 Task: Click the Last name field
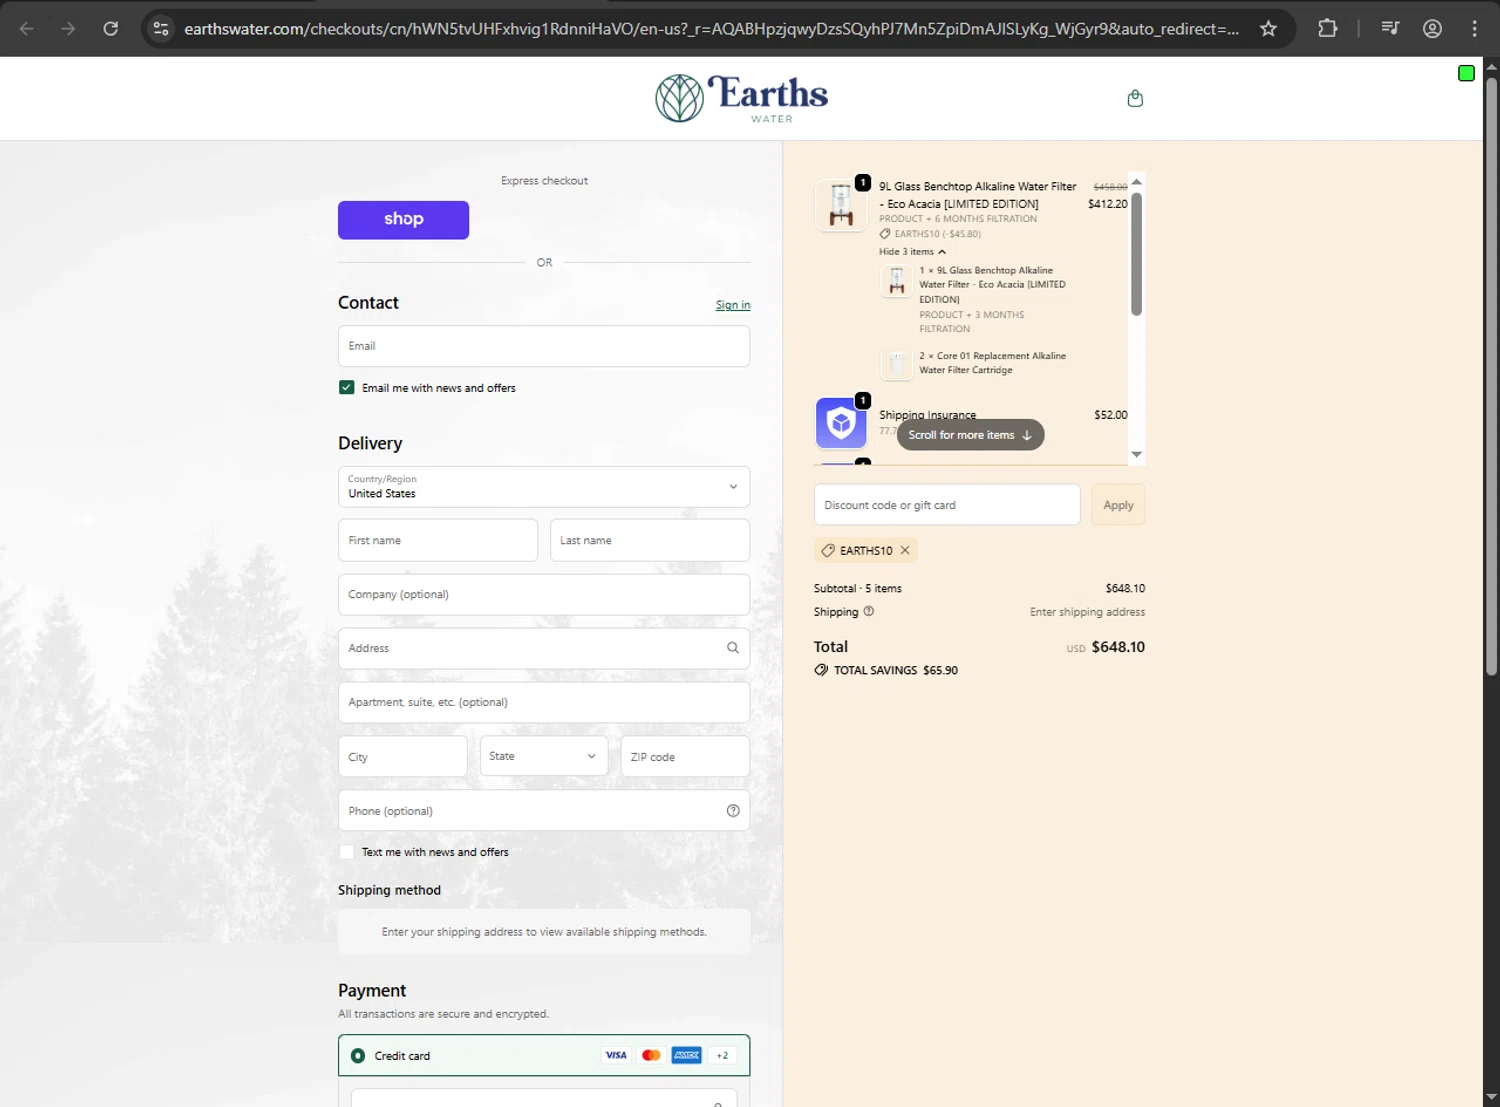click(650, 540)
